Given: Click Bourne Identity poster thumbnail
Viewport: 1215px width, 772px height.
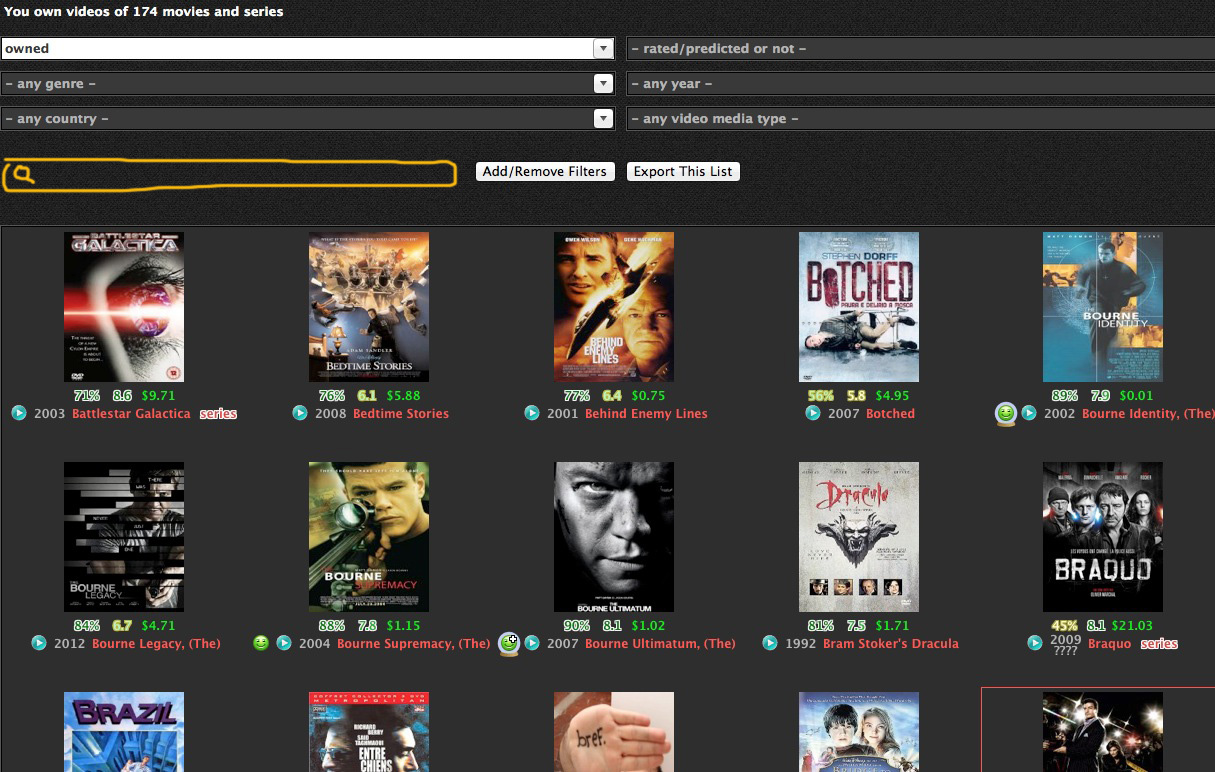Looking at the screenshot, I should click(1103, 307).
